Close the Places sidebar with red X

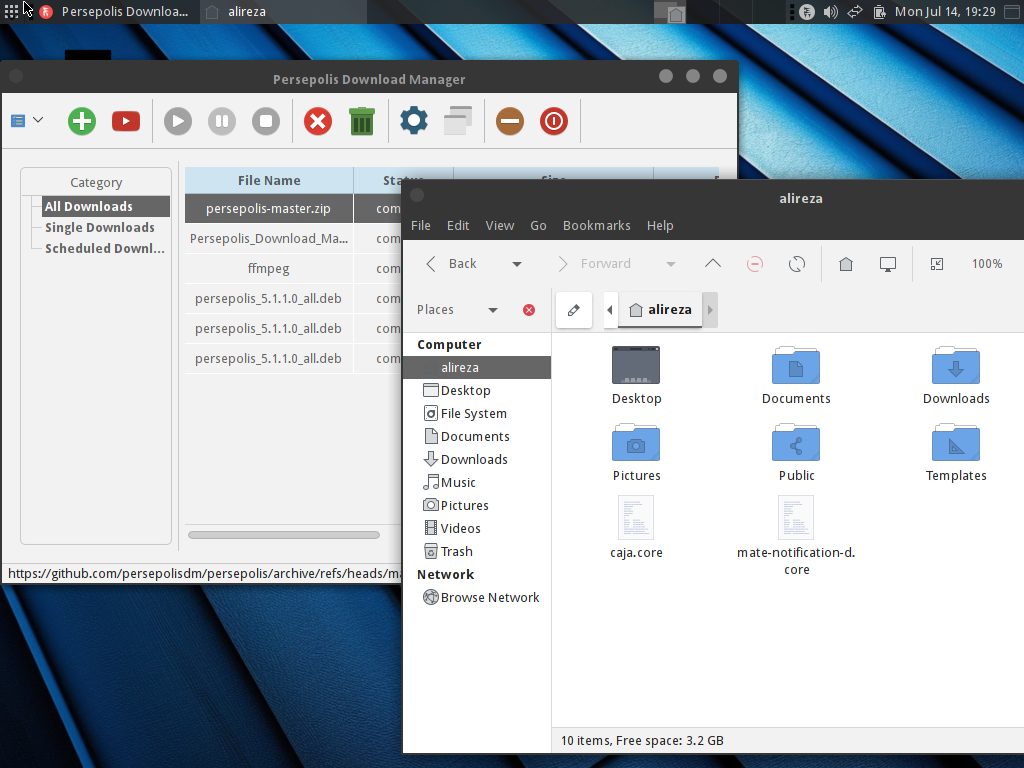coord(529,310)
